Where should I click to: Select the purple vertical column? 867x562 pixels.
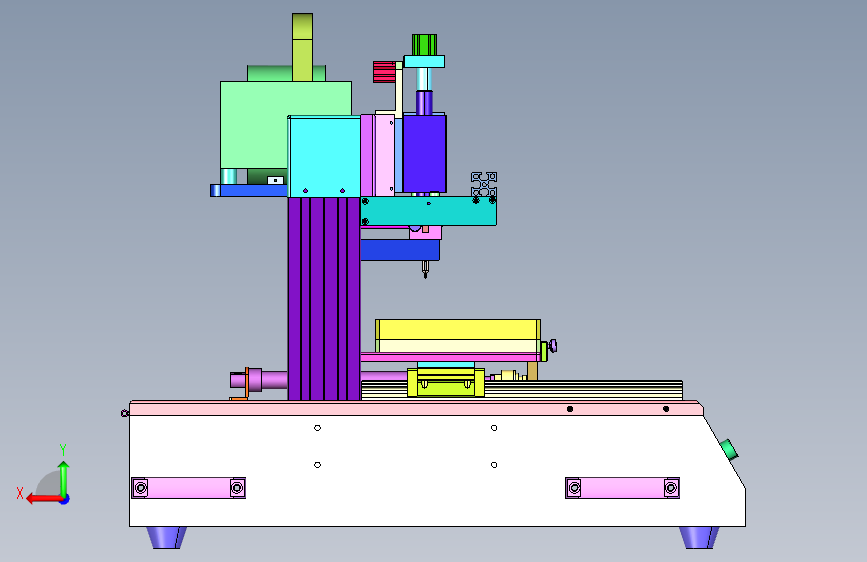click(x=324, y=299)
